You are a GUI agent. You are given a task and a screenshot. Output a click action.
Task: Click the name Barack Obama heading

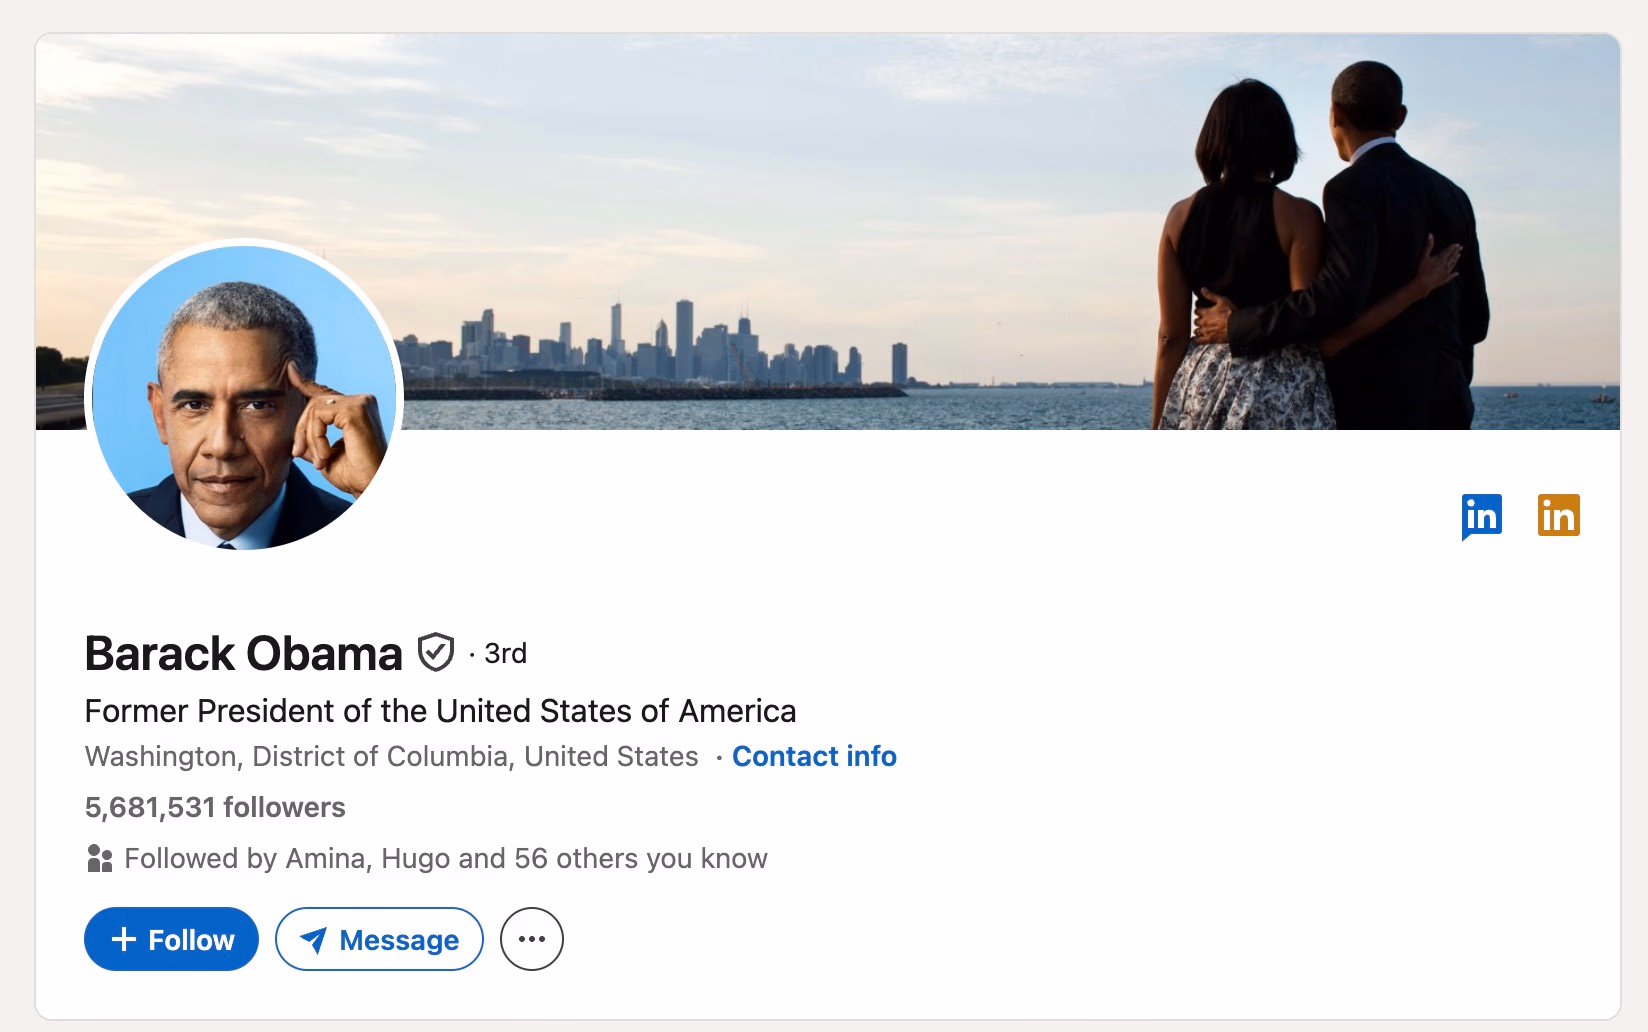pos(243,653)
